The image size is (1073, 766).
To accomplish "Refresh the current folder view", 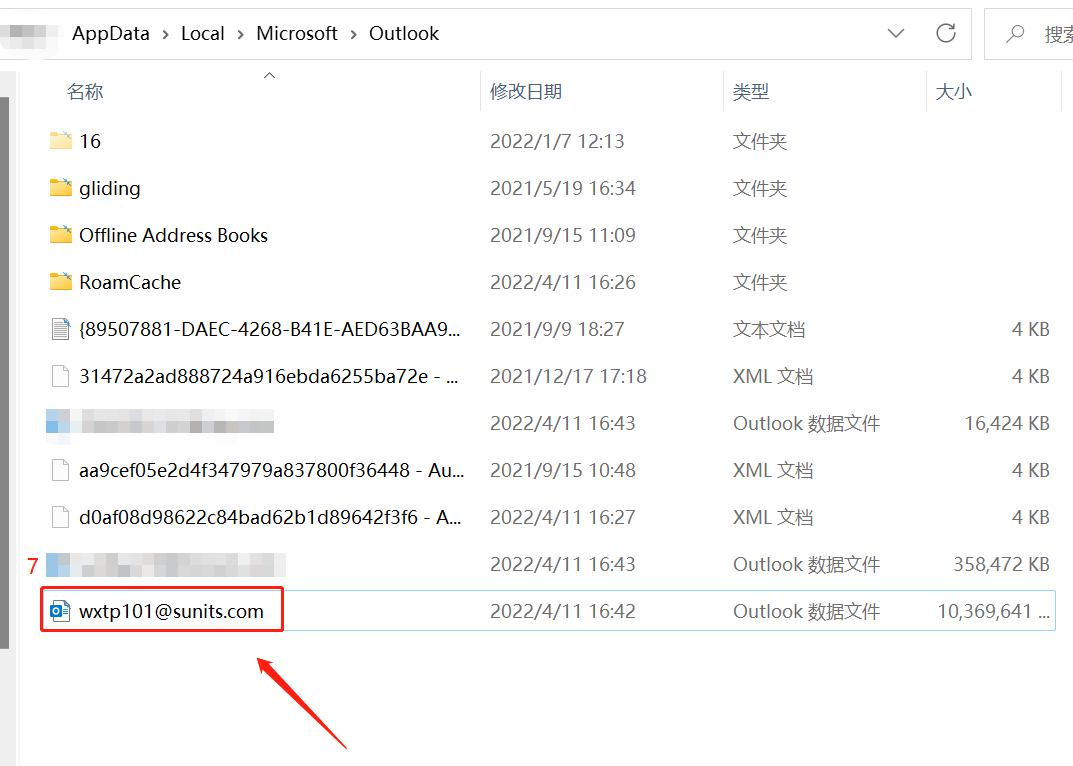I will [946, 33].
